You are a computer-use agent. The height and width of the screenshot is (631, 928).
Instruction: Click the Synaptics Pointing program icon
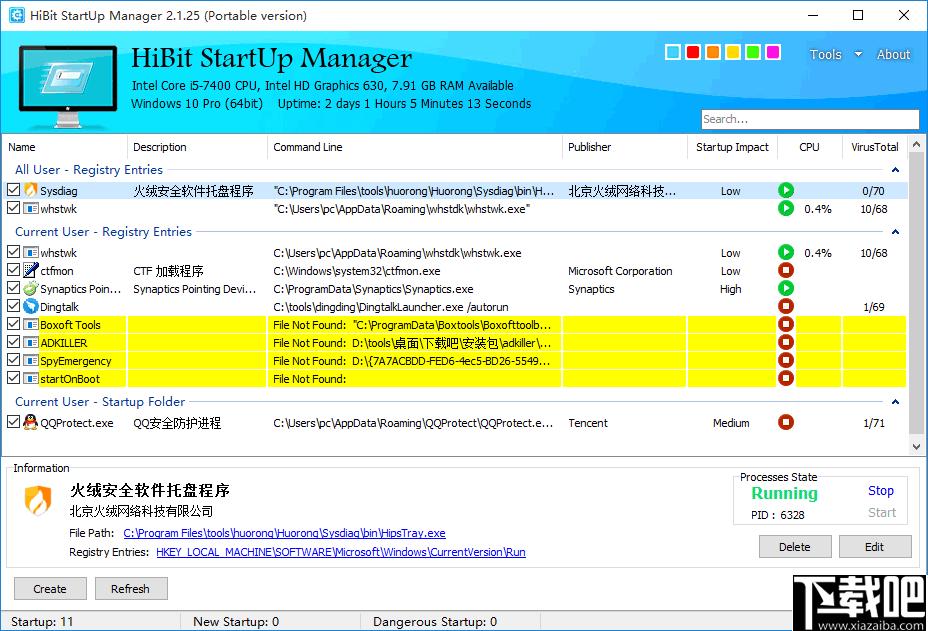pos(31,288)
